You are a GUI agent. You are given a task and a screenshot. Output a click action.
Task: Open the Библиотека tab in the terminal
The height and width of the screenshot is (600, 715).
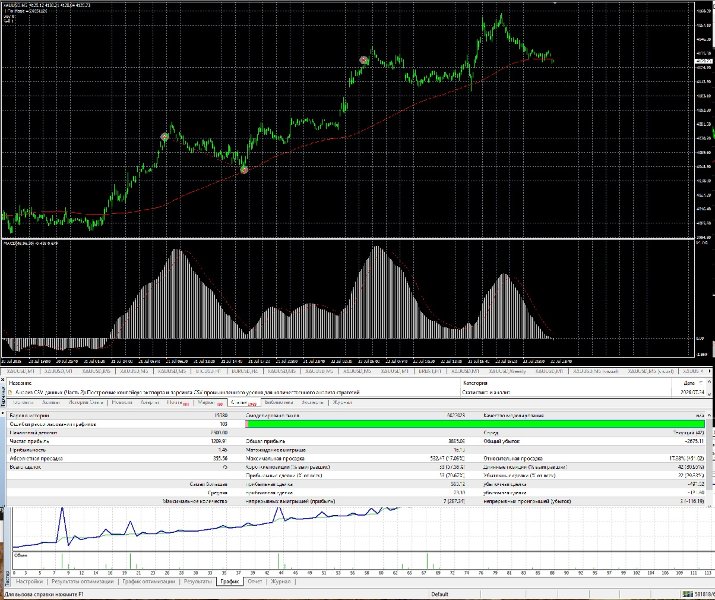click(279, 403)
